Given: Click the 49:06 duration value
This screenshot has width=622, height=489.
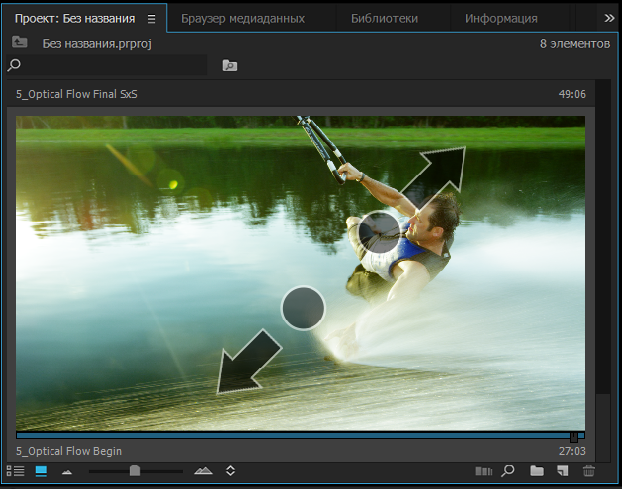Looking at the screenshot, I should [x=572, y=94].
